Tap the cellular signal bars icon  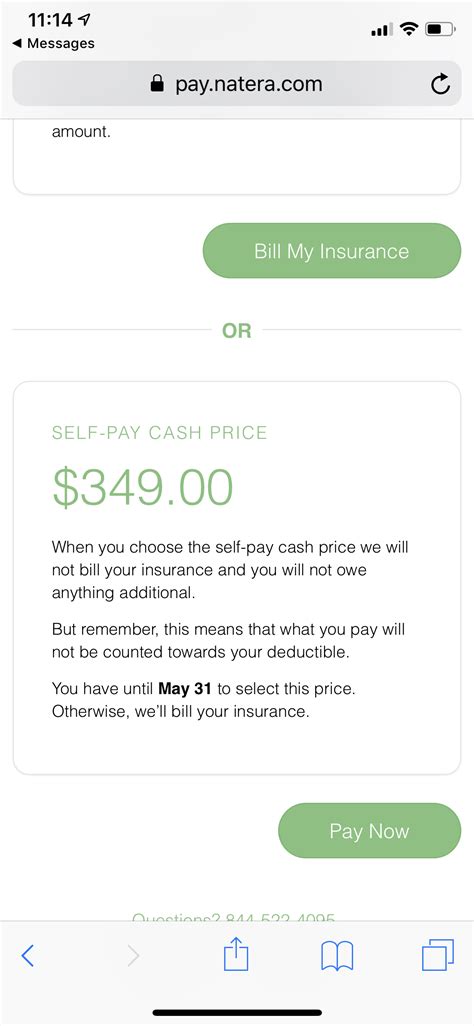point(382,29)
